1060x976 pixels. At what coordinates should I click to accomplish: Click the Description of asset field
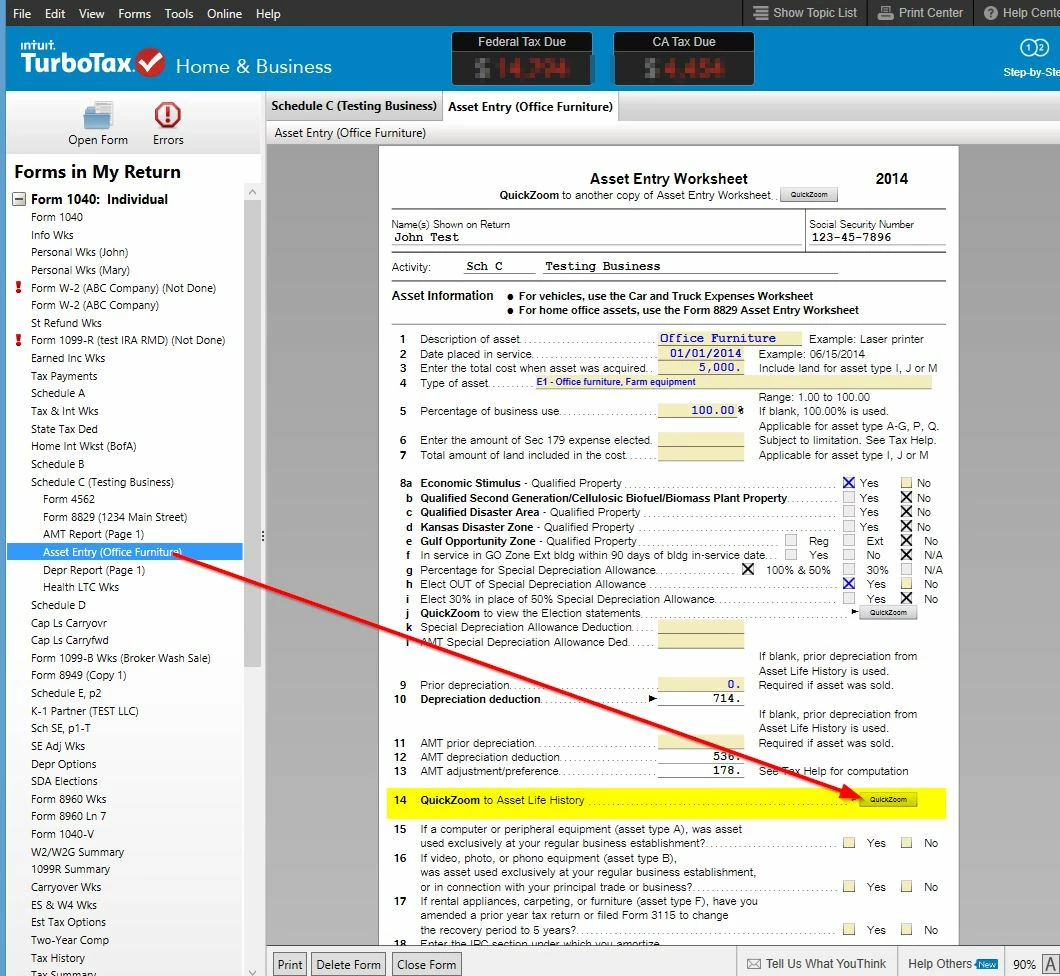click(x=730, y=339)
